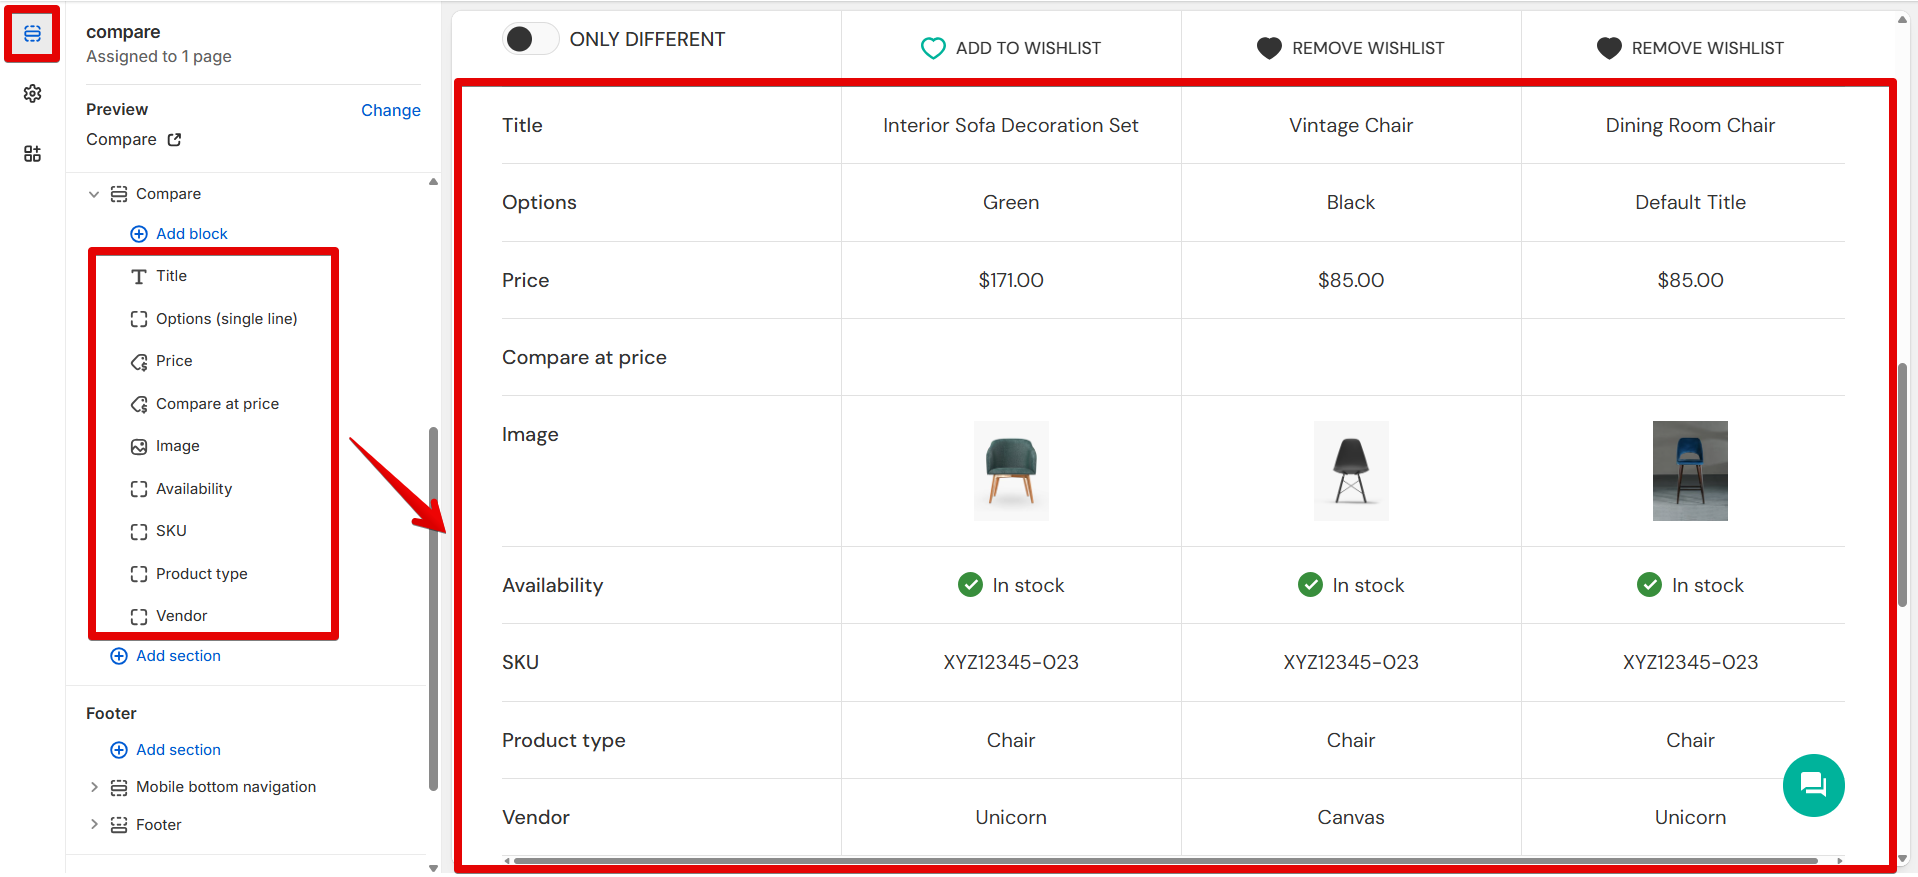Image resolution: width=1918 pixels, height=877 pixels.
Task: Toggle the Only Different switch
Action: coord(529,39)
